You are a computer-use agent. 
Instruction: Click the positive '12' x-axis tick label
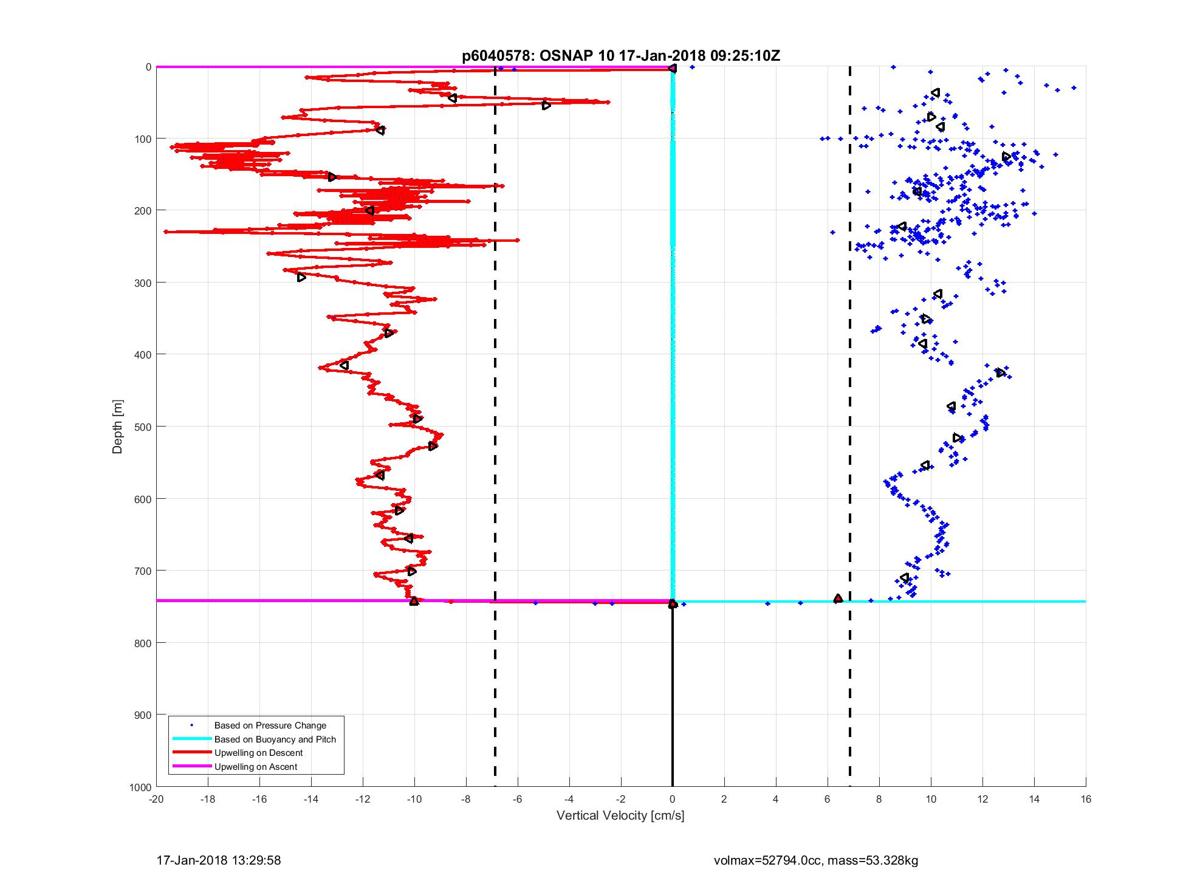click(983, 800)
